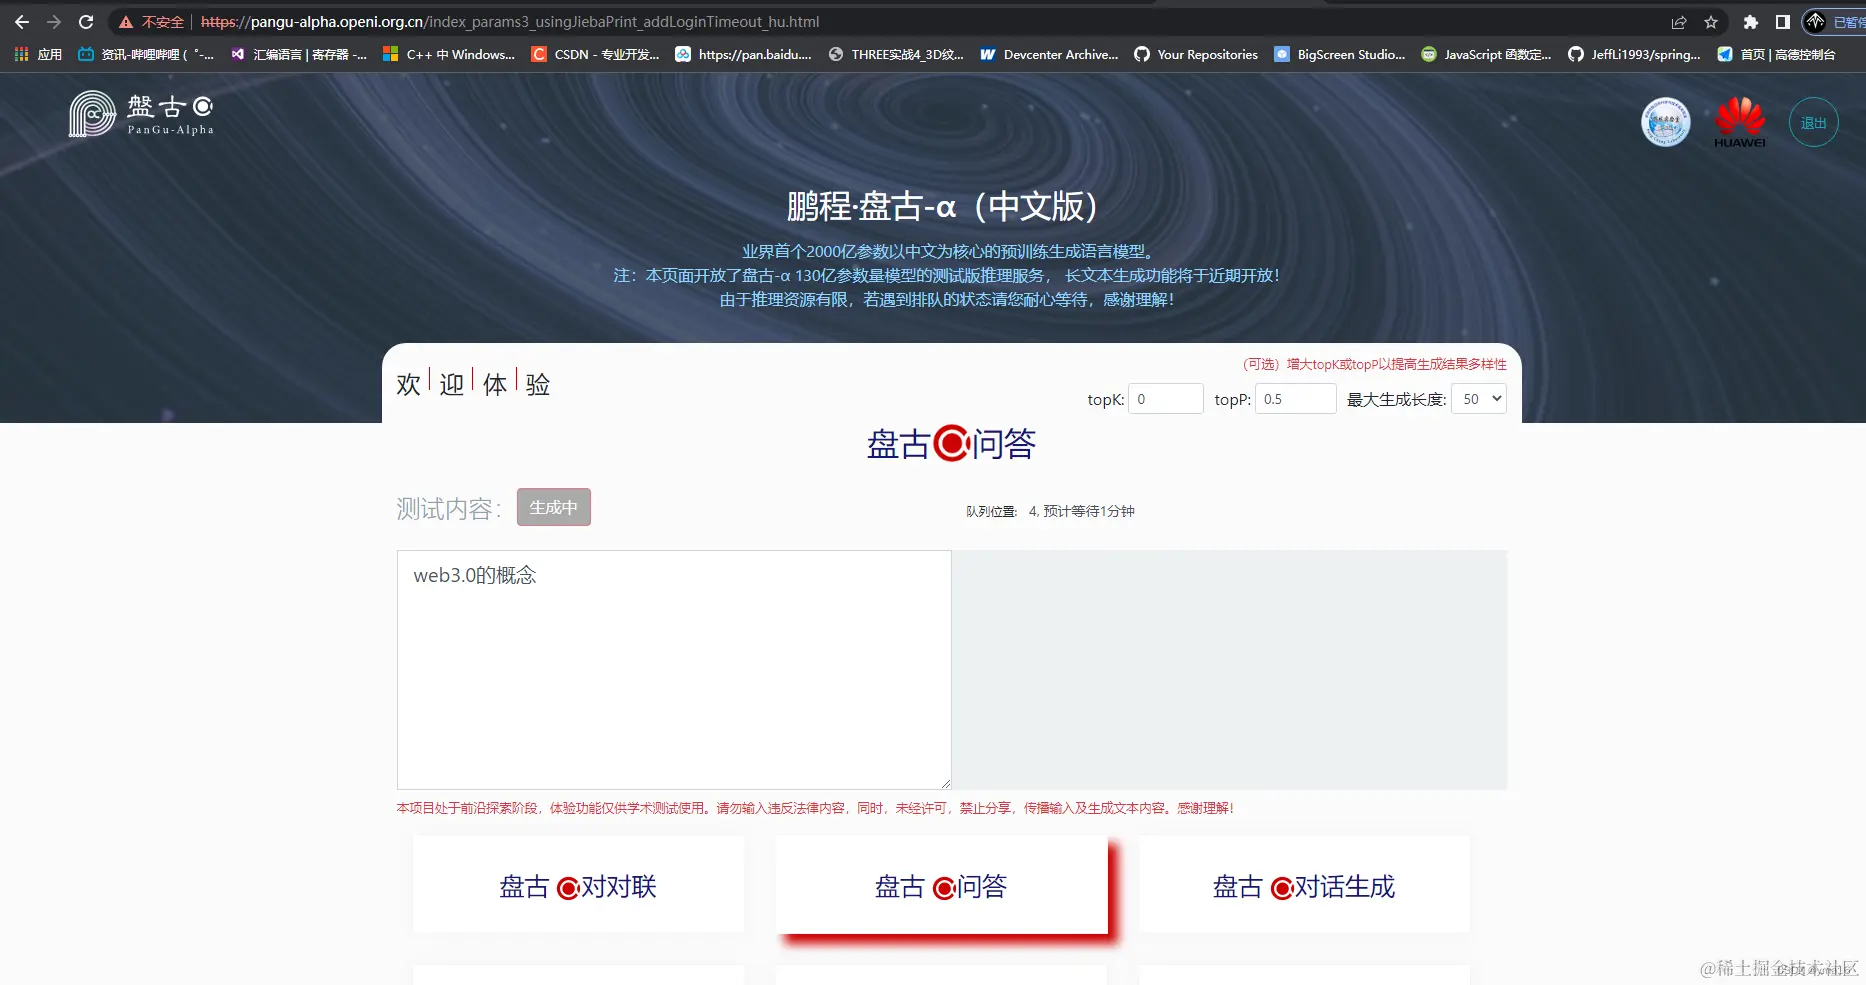Click the HUAWEI logo

1740,121
